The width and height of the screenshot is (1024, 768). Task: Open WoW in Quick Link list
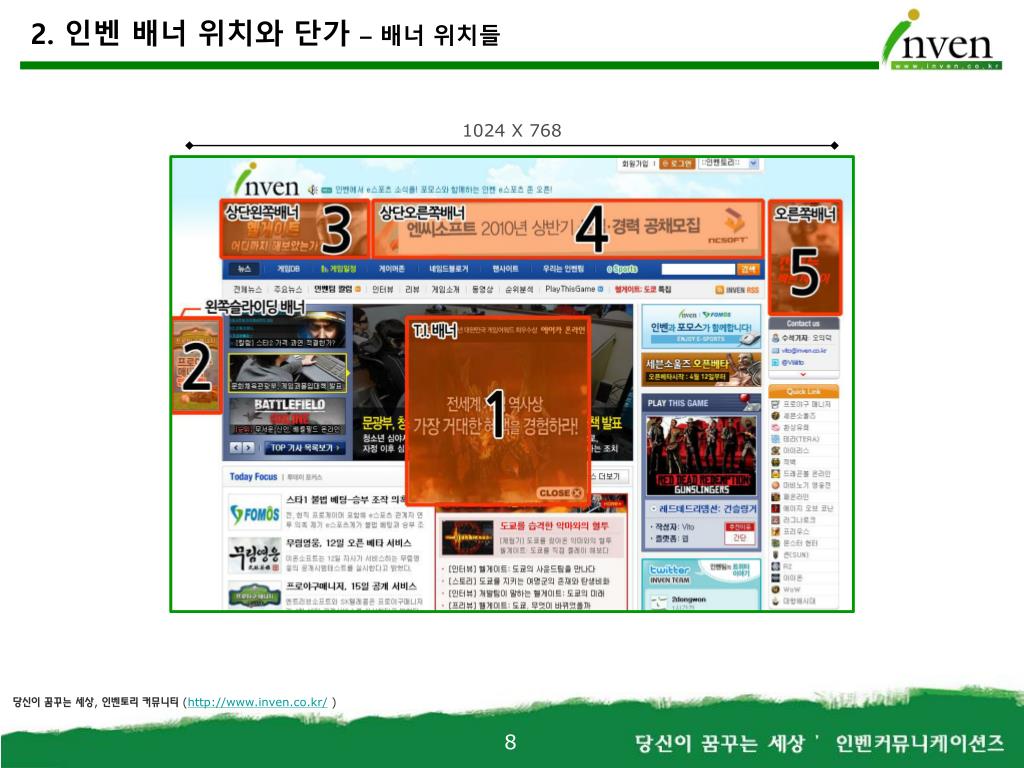792,589
